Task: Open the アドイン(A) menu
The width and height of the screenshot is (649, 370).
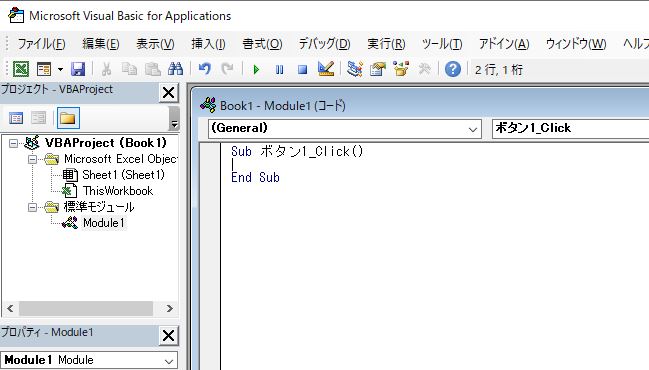Action: click(x=504, y=43)
